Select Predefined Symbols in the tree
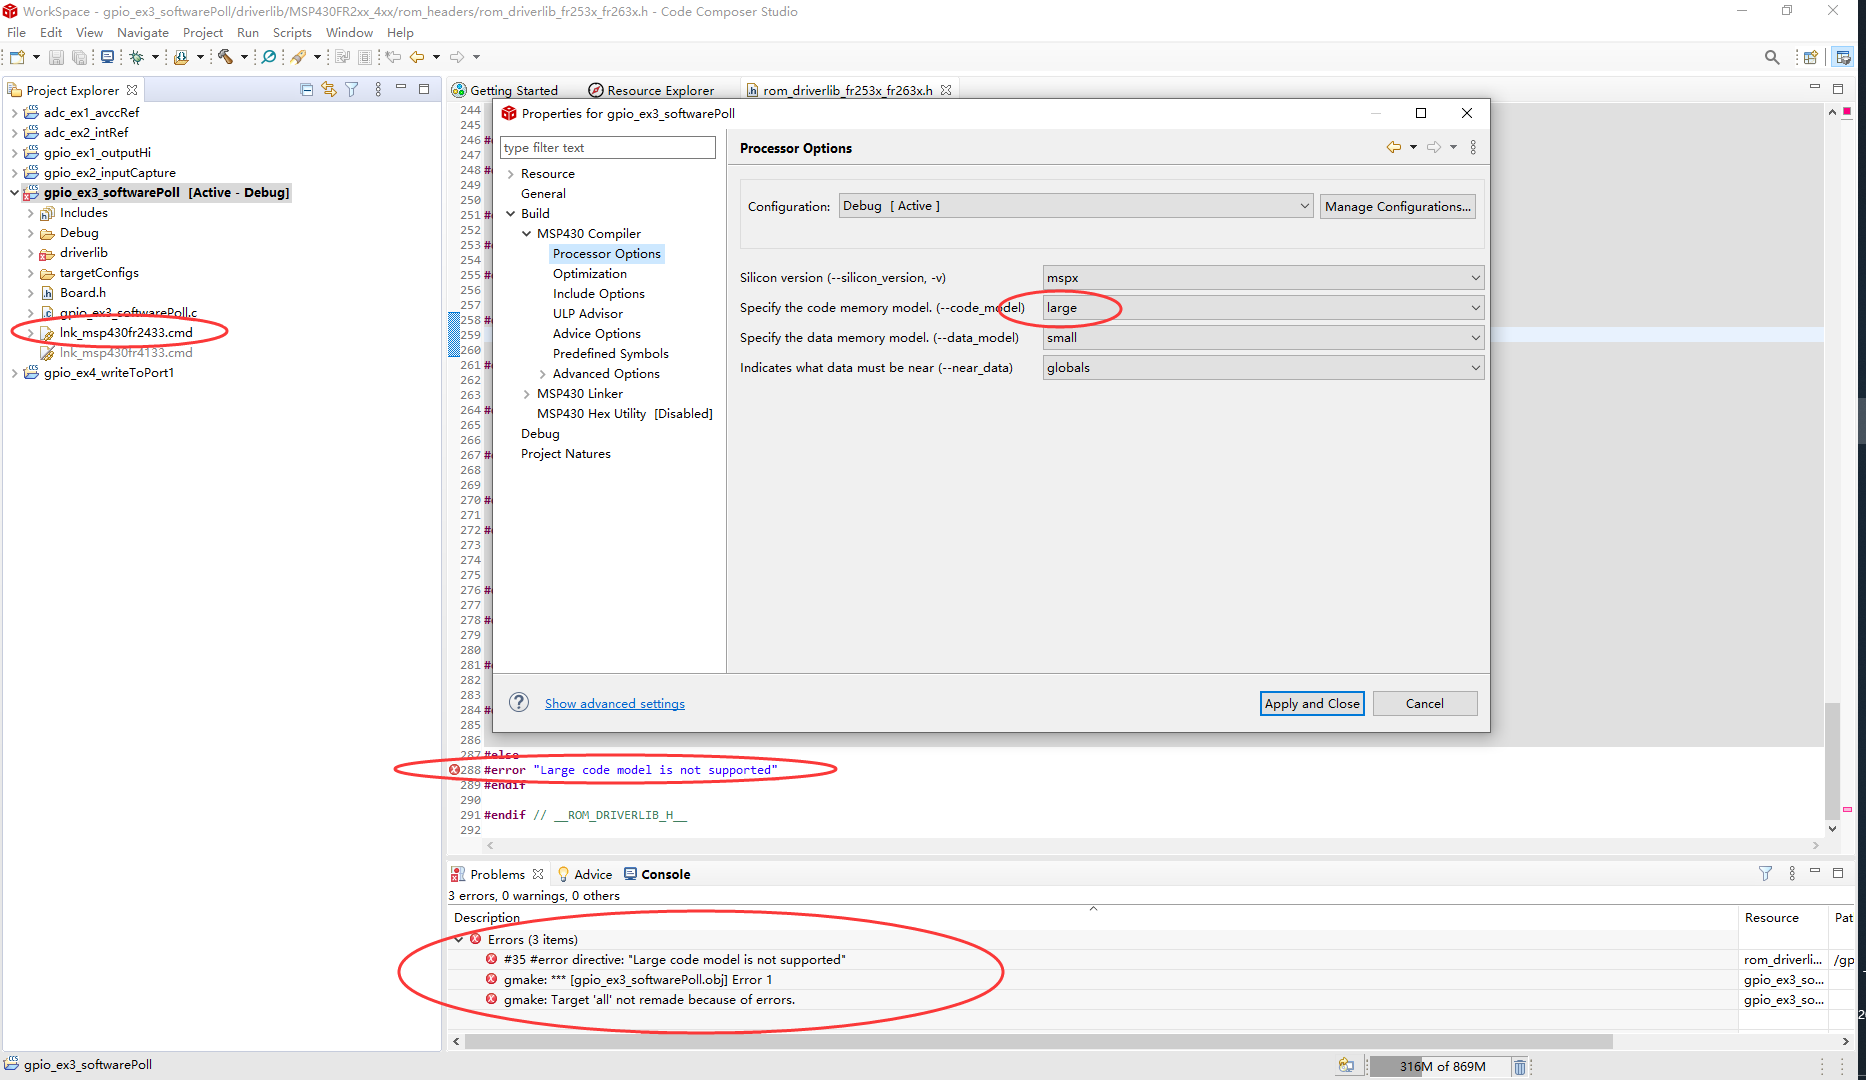Viewport: 1866px width, 1080px height. point(611,354)
